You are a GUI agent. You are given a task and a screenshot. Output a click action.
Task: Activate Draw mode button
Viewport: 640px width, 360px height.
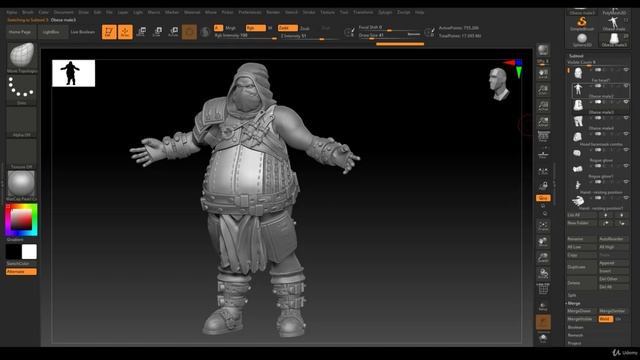click(125, 32)
